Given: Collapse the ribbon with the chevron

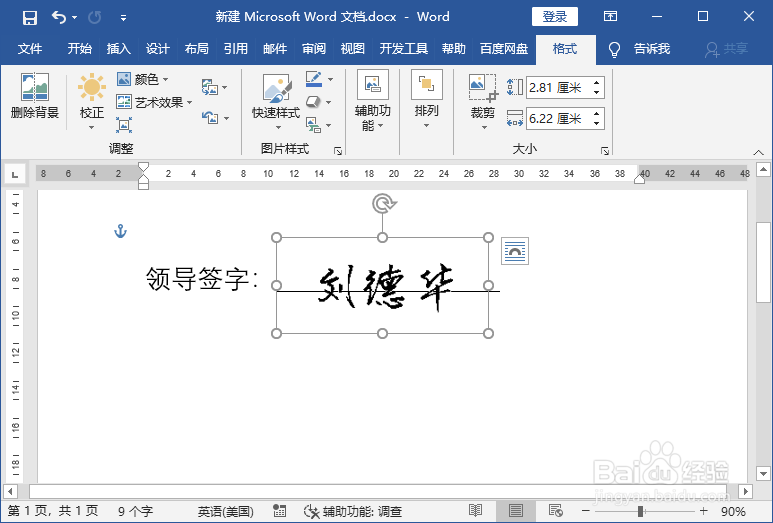Looking at the screenshot, I should tap(758, 152).
